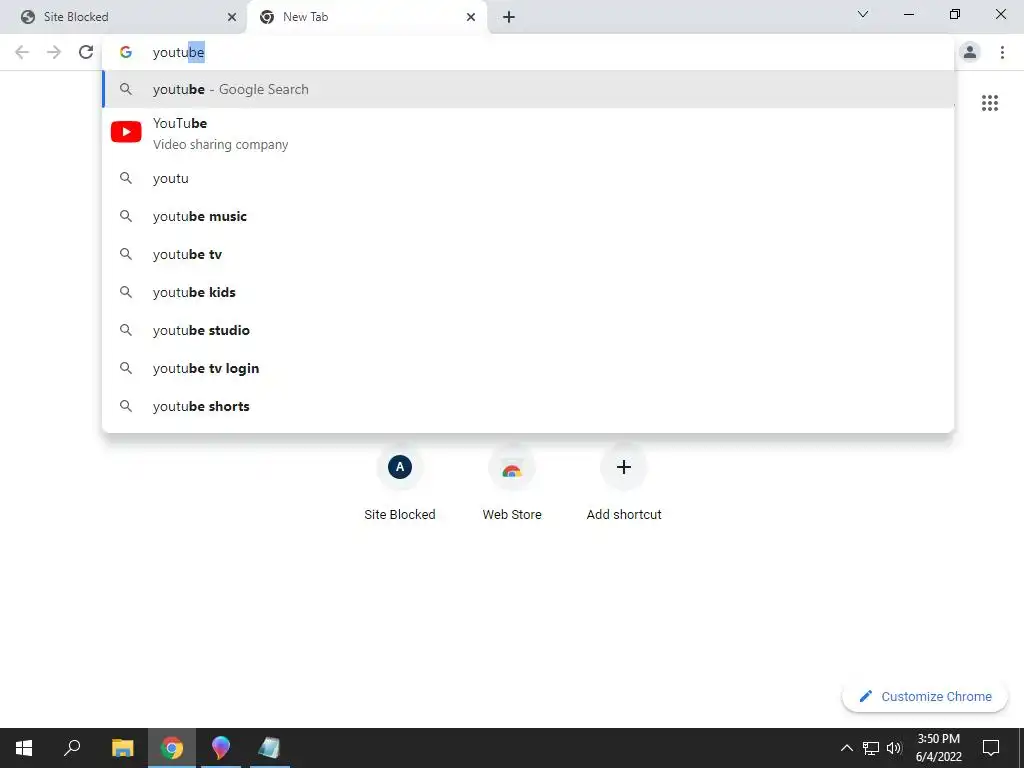Open the Chrome three-dot menu
This screenshot has height=768, width=1024.
[x=1002, y=52]
